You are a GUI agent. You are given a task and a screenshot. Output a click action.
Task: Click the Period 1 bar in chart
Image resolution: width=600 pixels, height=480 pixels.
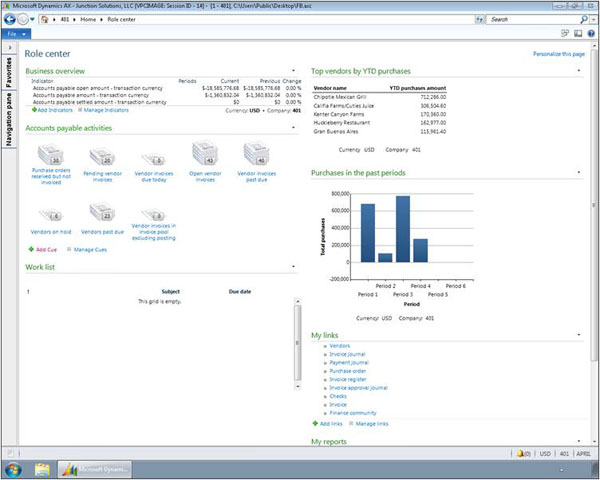(368, 233)
